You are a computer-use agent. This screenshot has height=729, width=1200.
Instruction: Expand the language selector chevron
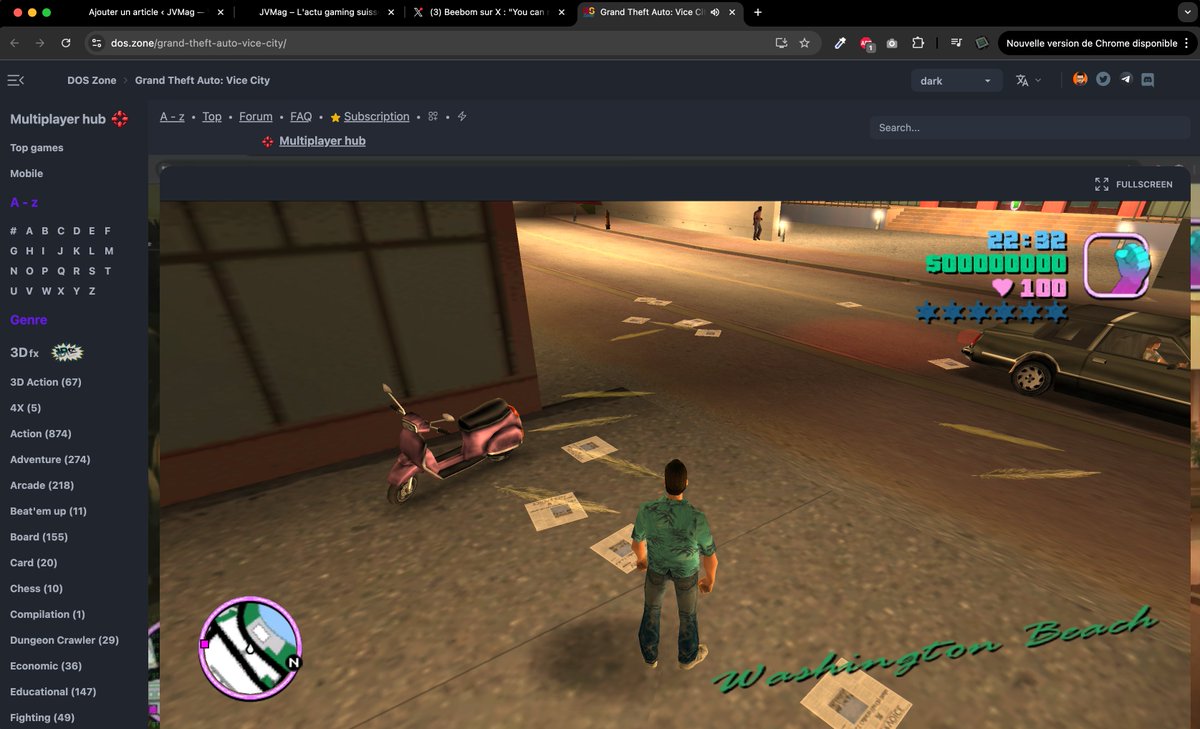pyautogui.click(x=1040, y=78)
